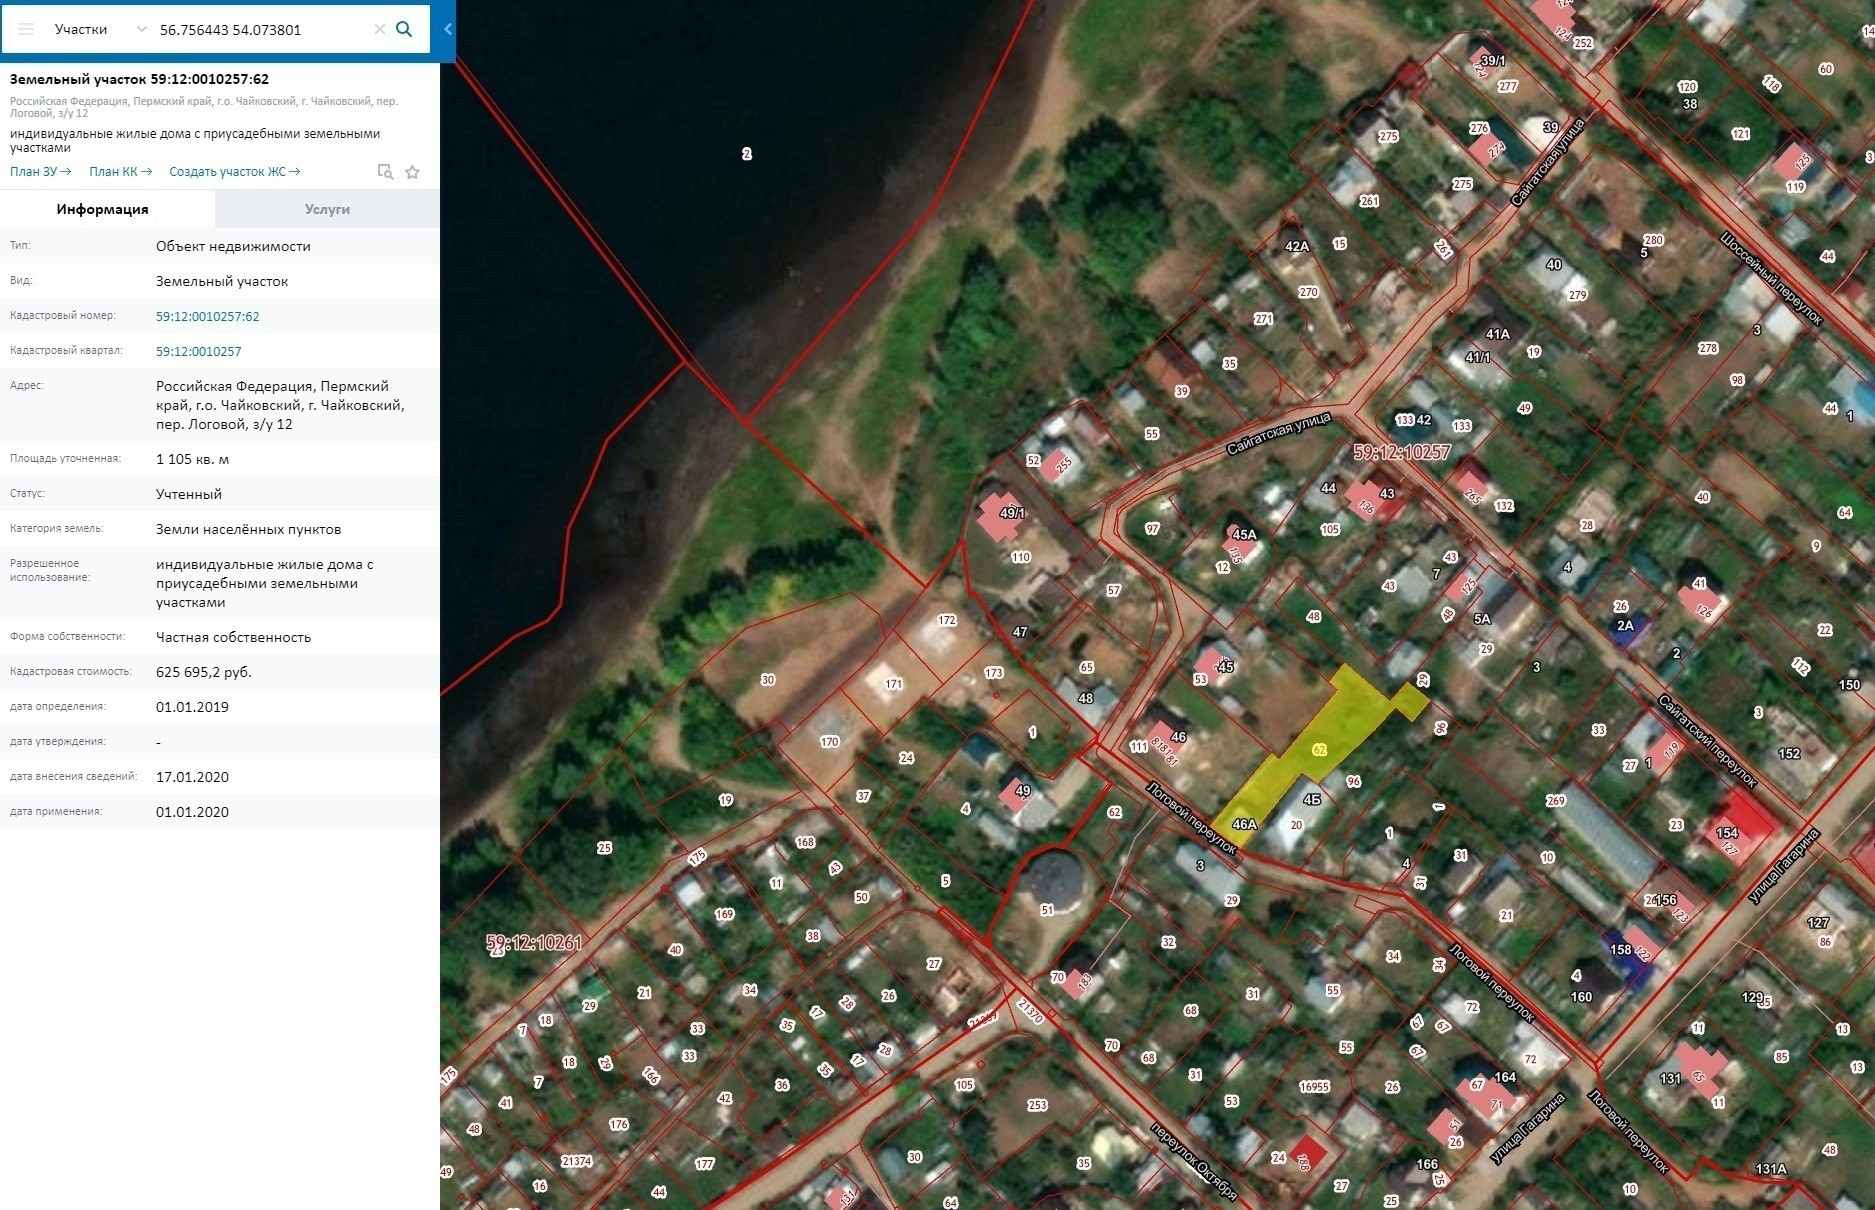Click the parcel label 279 on the map
The width and height of the screenshot is (1875, 1210).
coord(1577,295)
